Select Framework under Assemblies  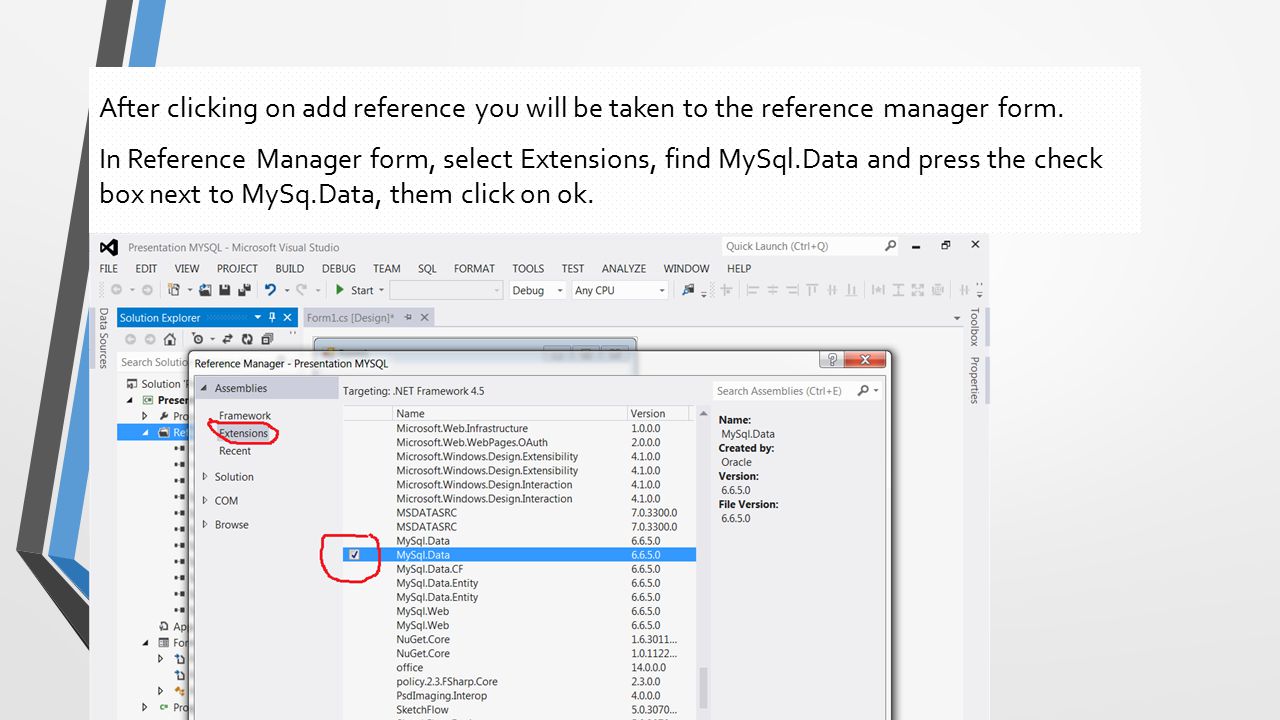(x=245, y=415)
